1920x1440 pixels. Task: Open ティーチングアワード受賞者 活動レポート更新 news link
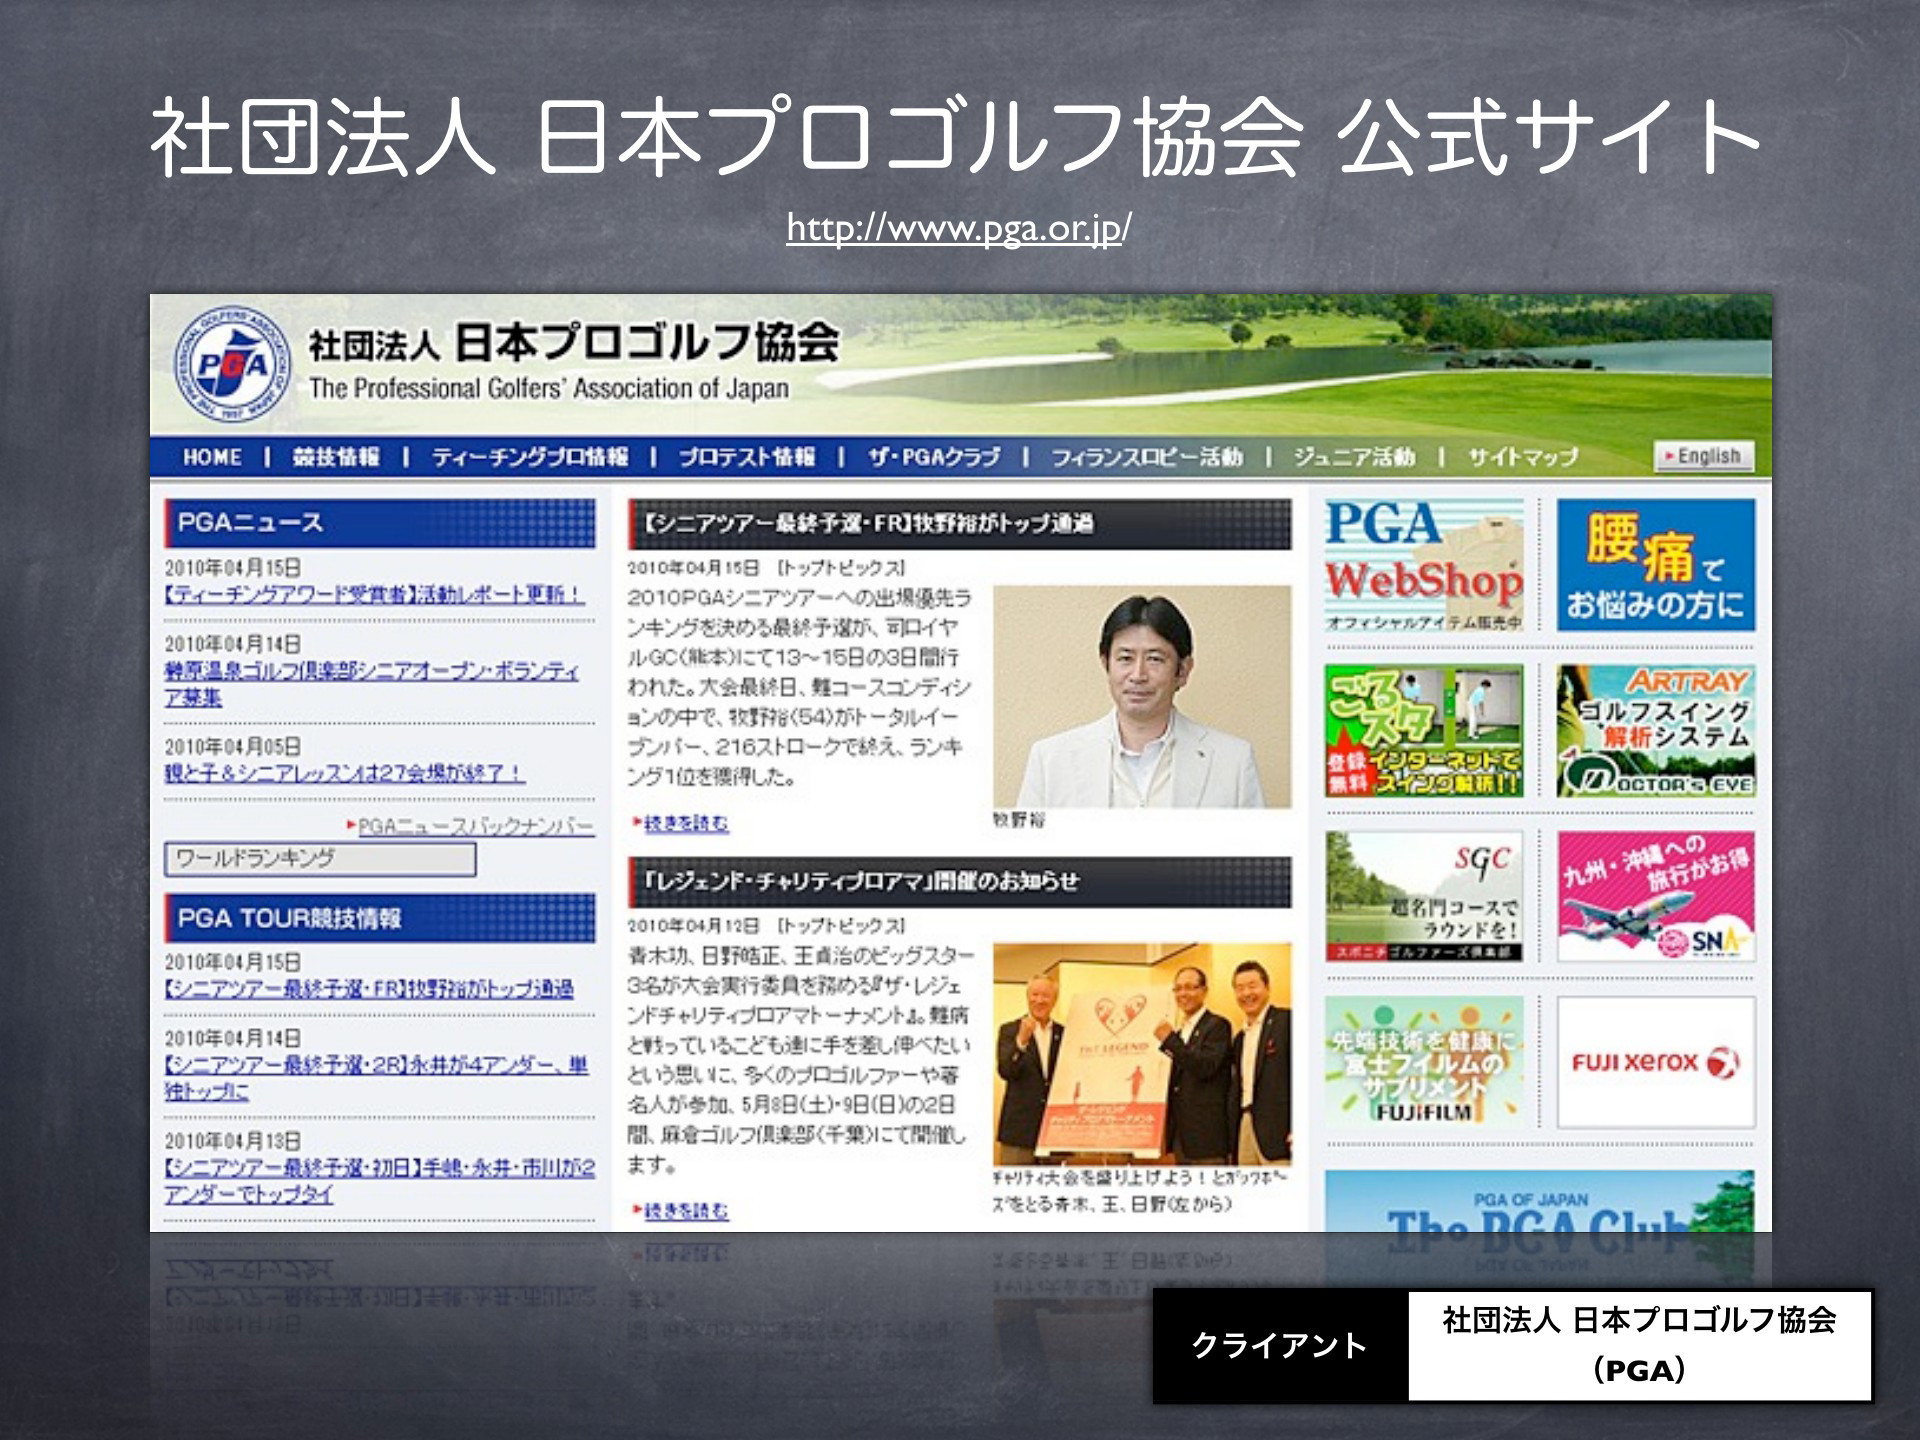374,594
